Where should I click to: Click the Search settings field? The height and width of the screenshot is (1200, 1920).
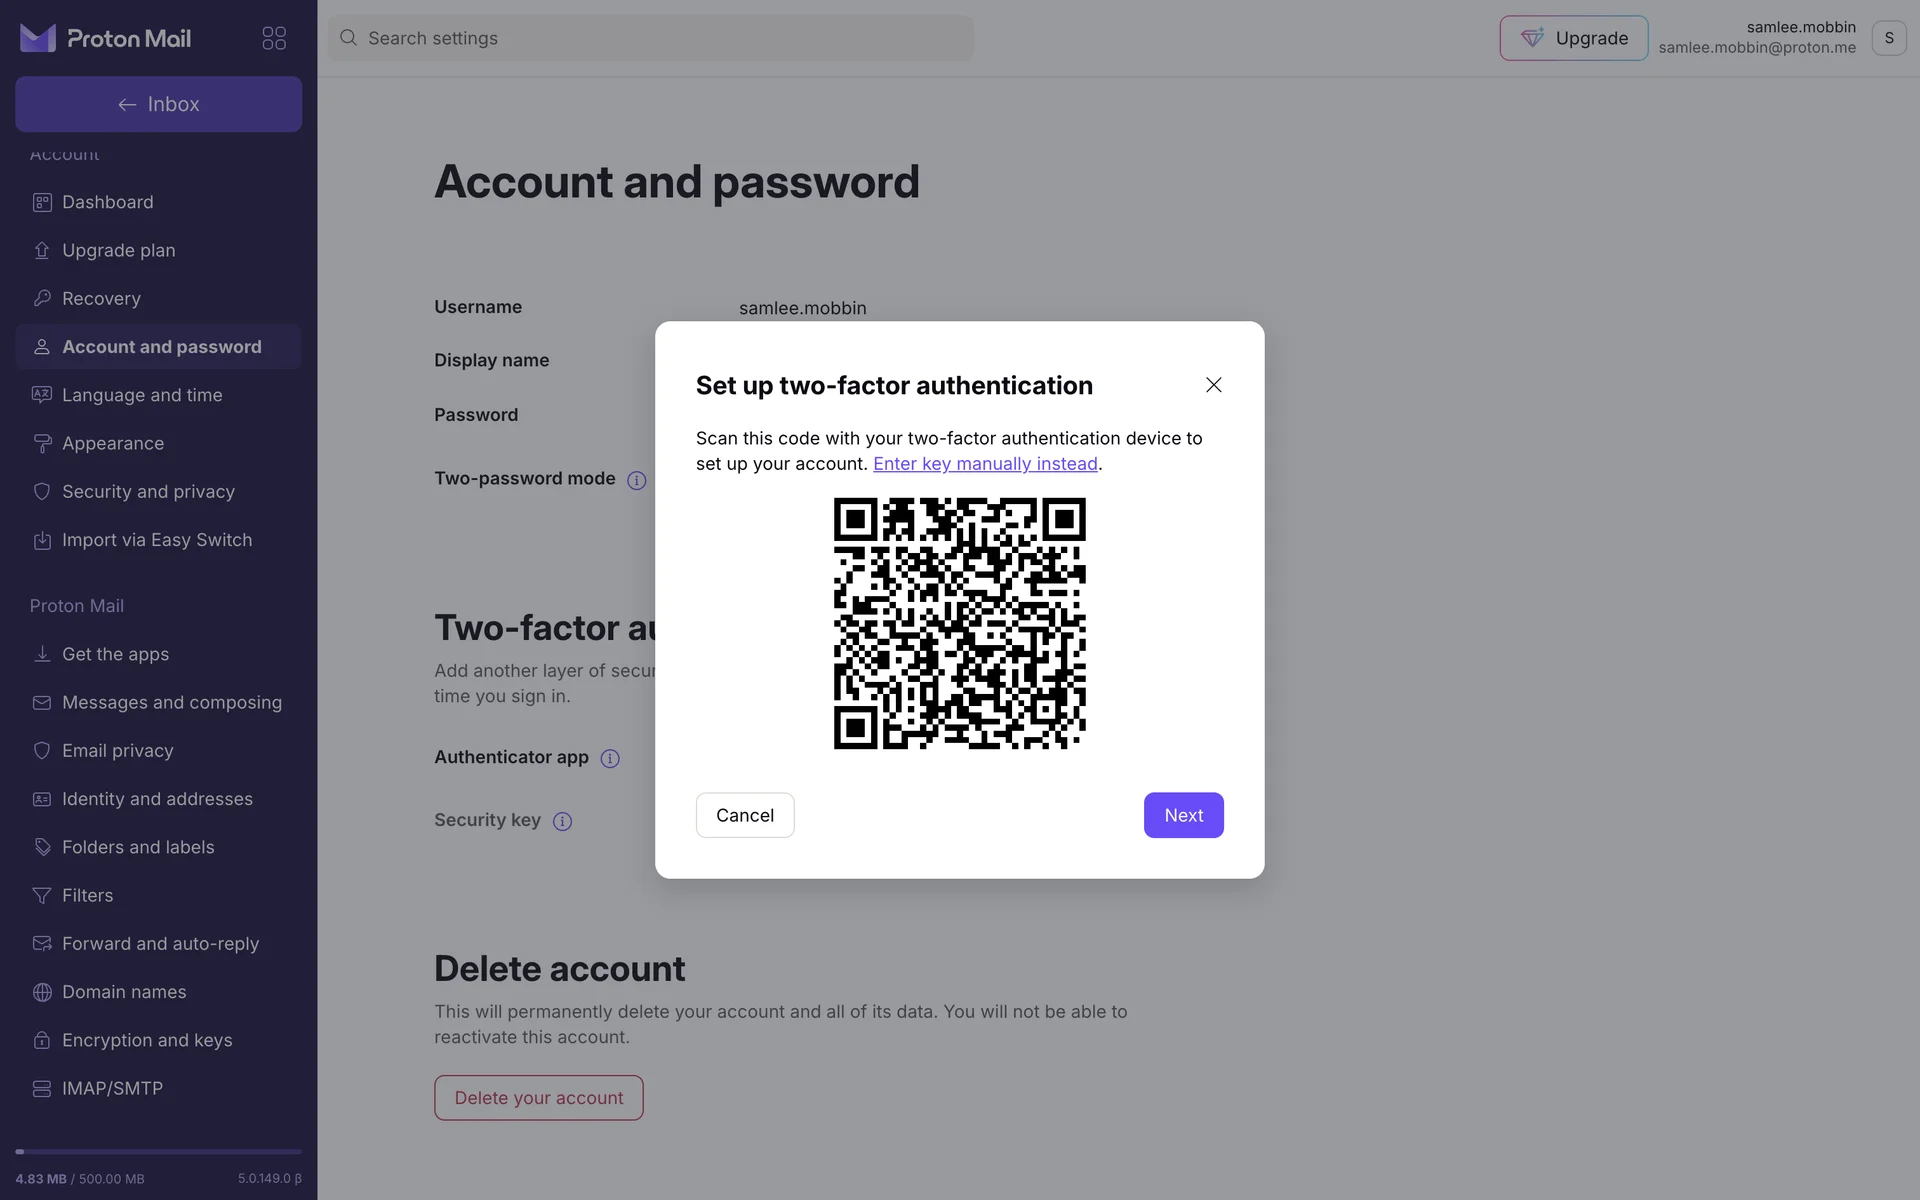[660, 38]
